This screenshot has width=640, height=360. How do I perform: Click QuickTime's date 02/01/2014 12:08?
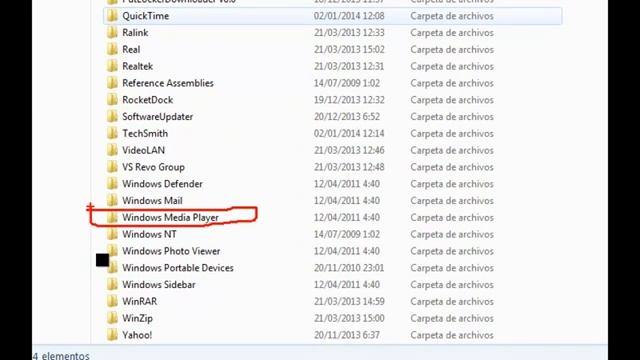(349, 16)
